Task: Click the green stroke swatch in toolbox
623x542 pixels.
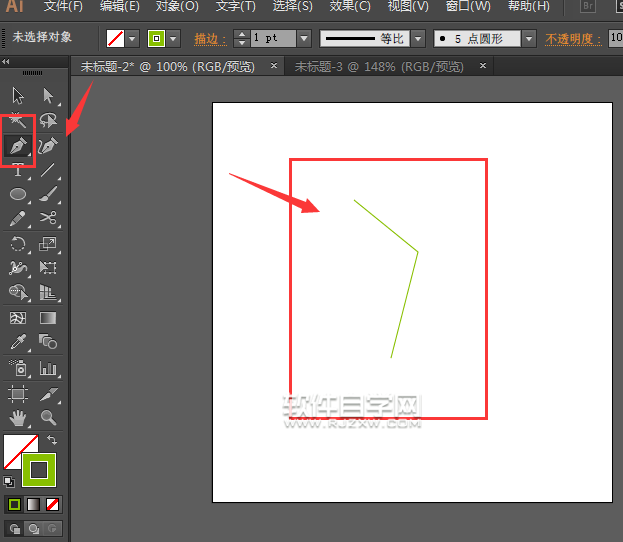Action: 40,469
